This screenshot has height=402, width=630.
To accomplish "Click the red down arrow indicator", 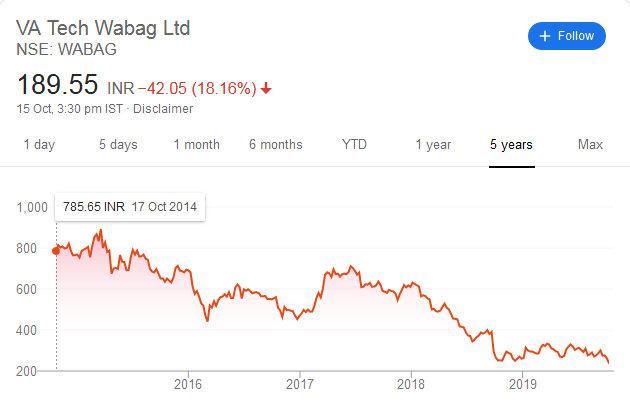I will pos(266,88).
